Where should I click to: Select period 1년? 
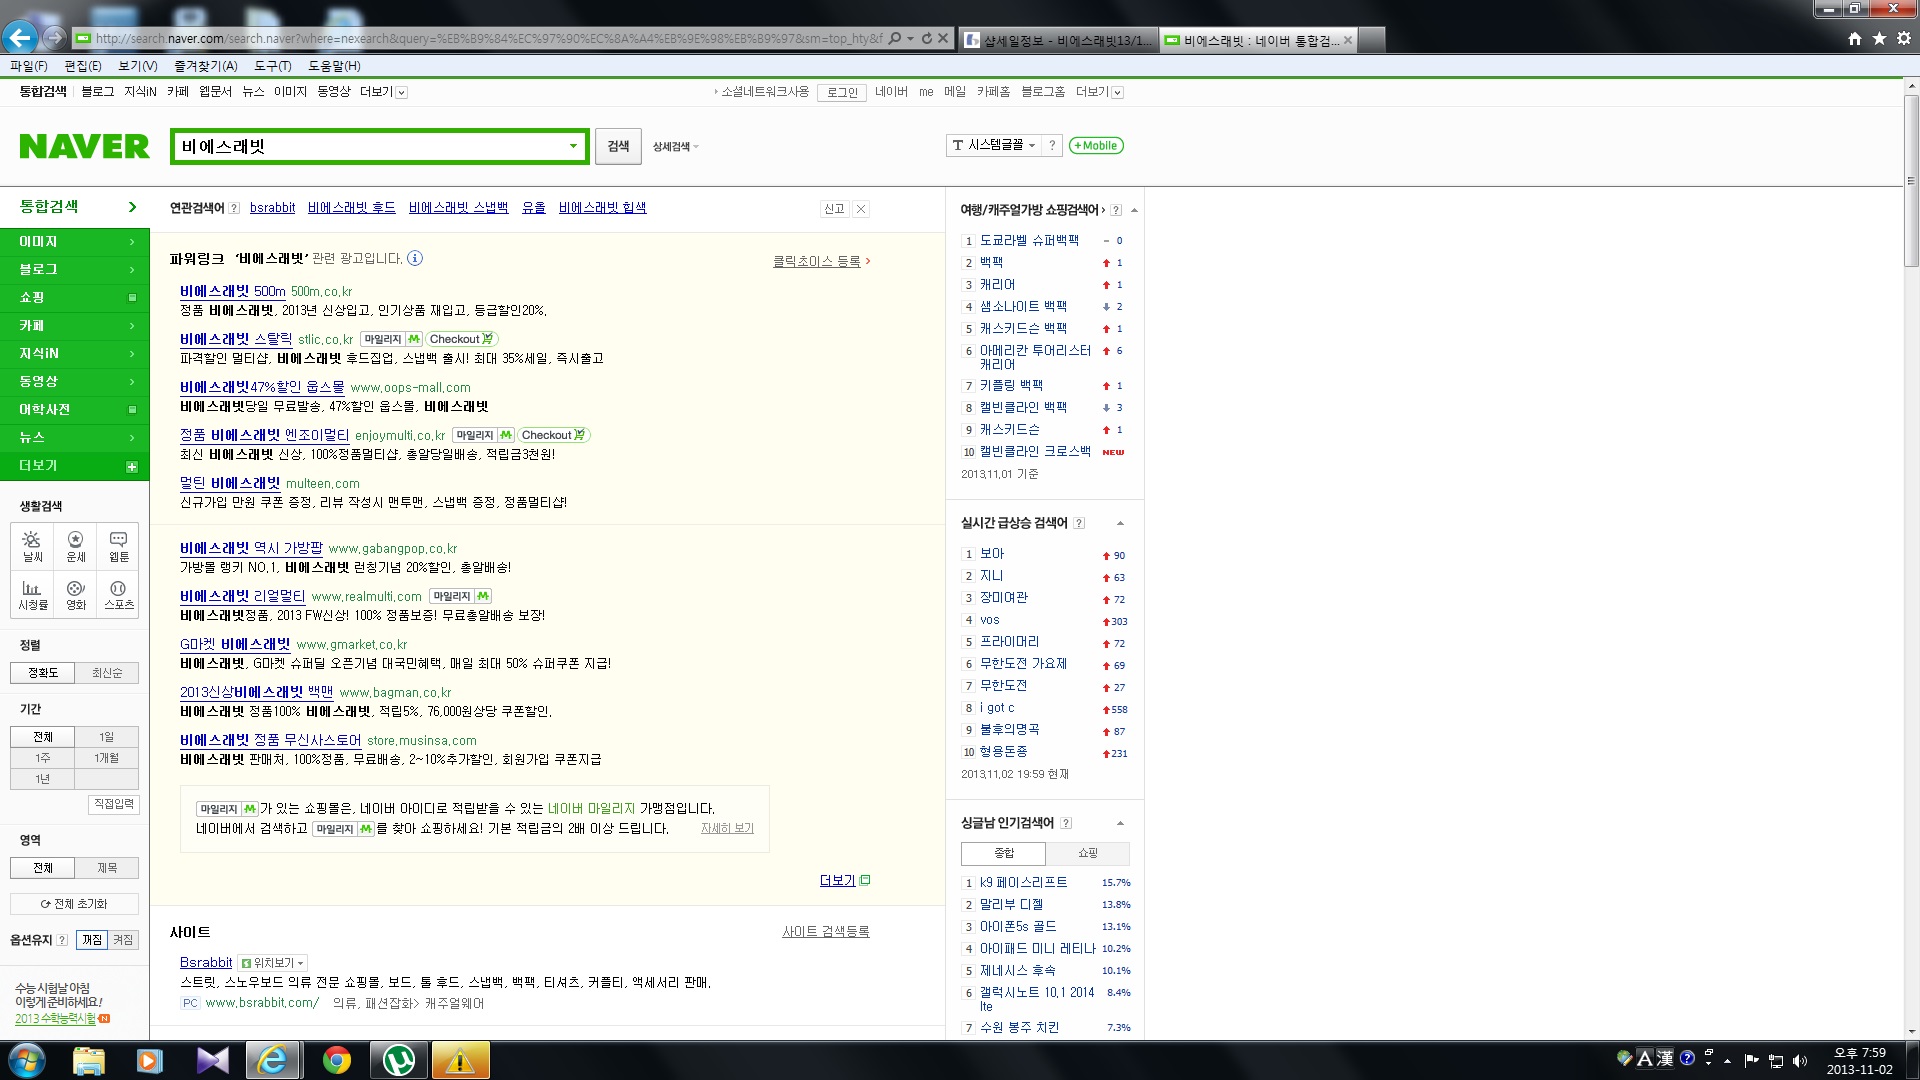click(x=43, y=779)
